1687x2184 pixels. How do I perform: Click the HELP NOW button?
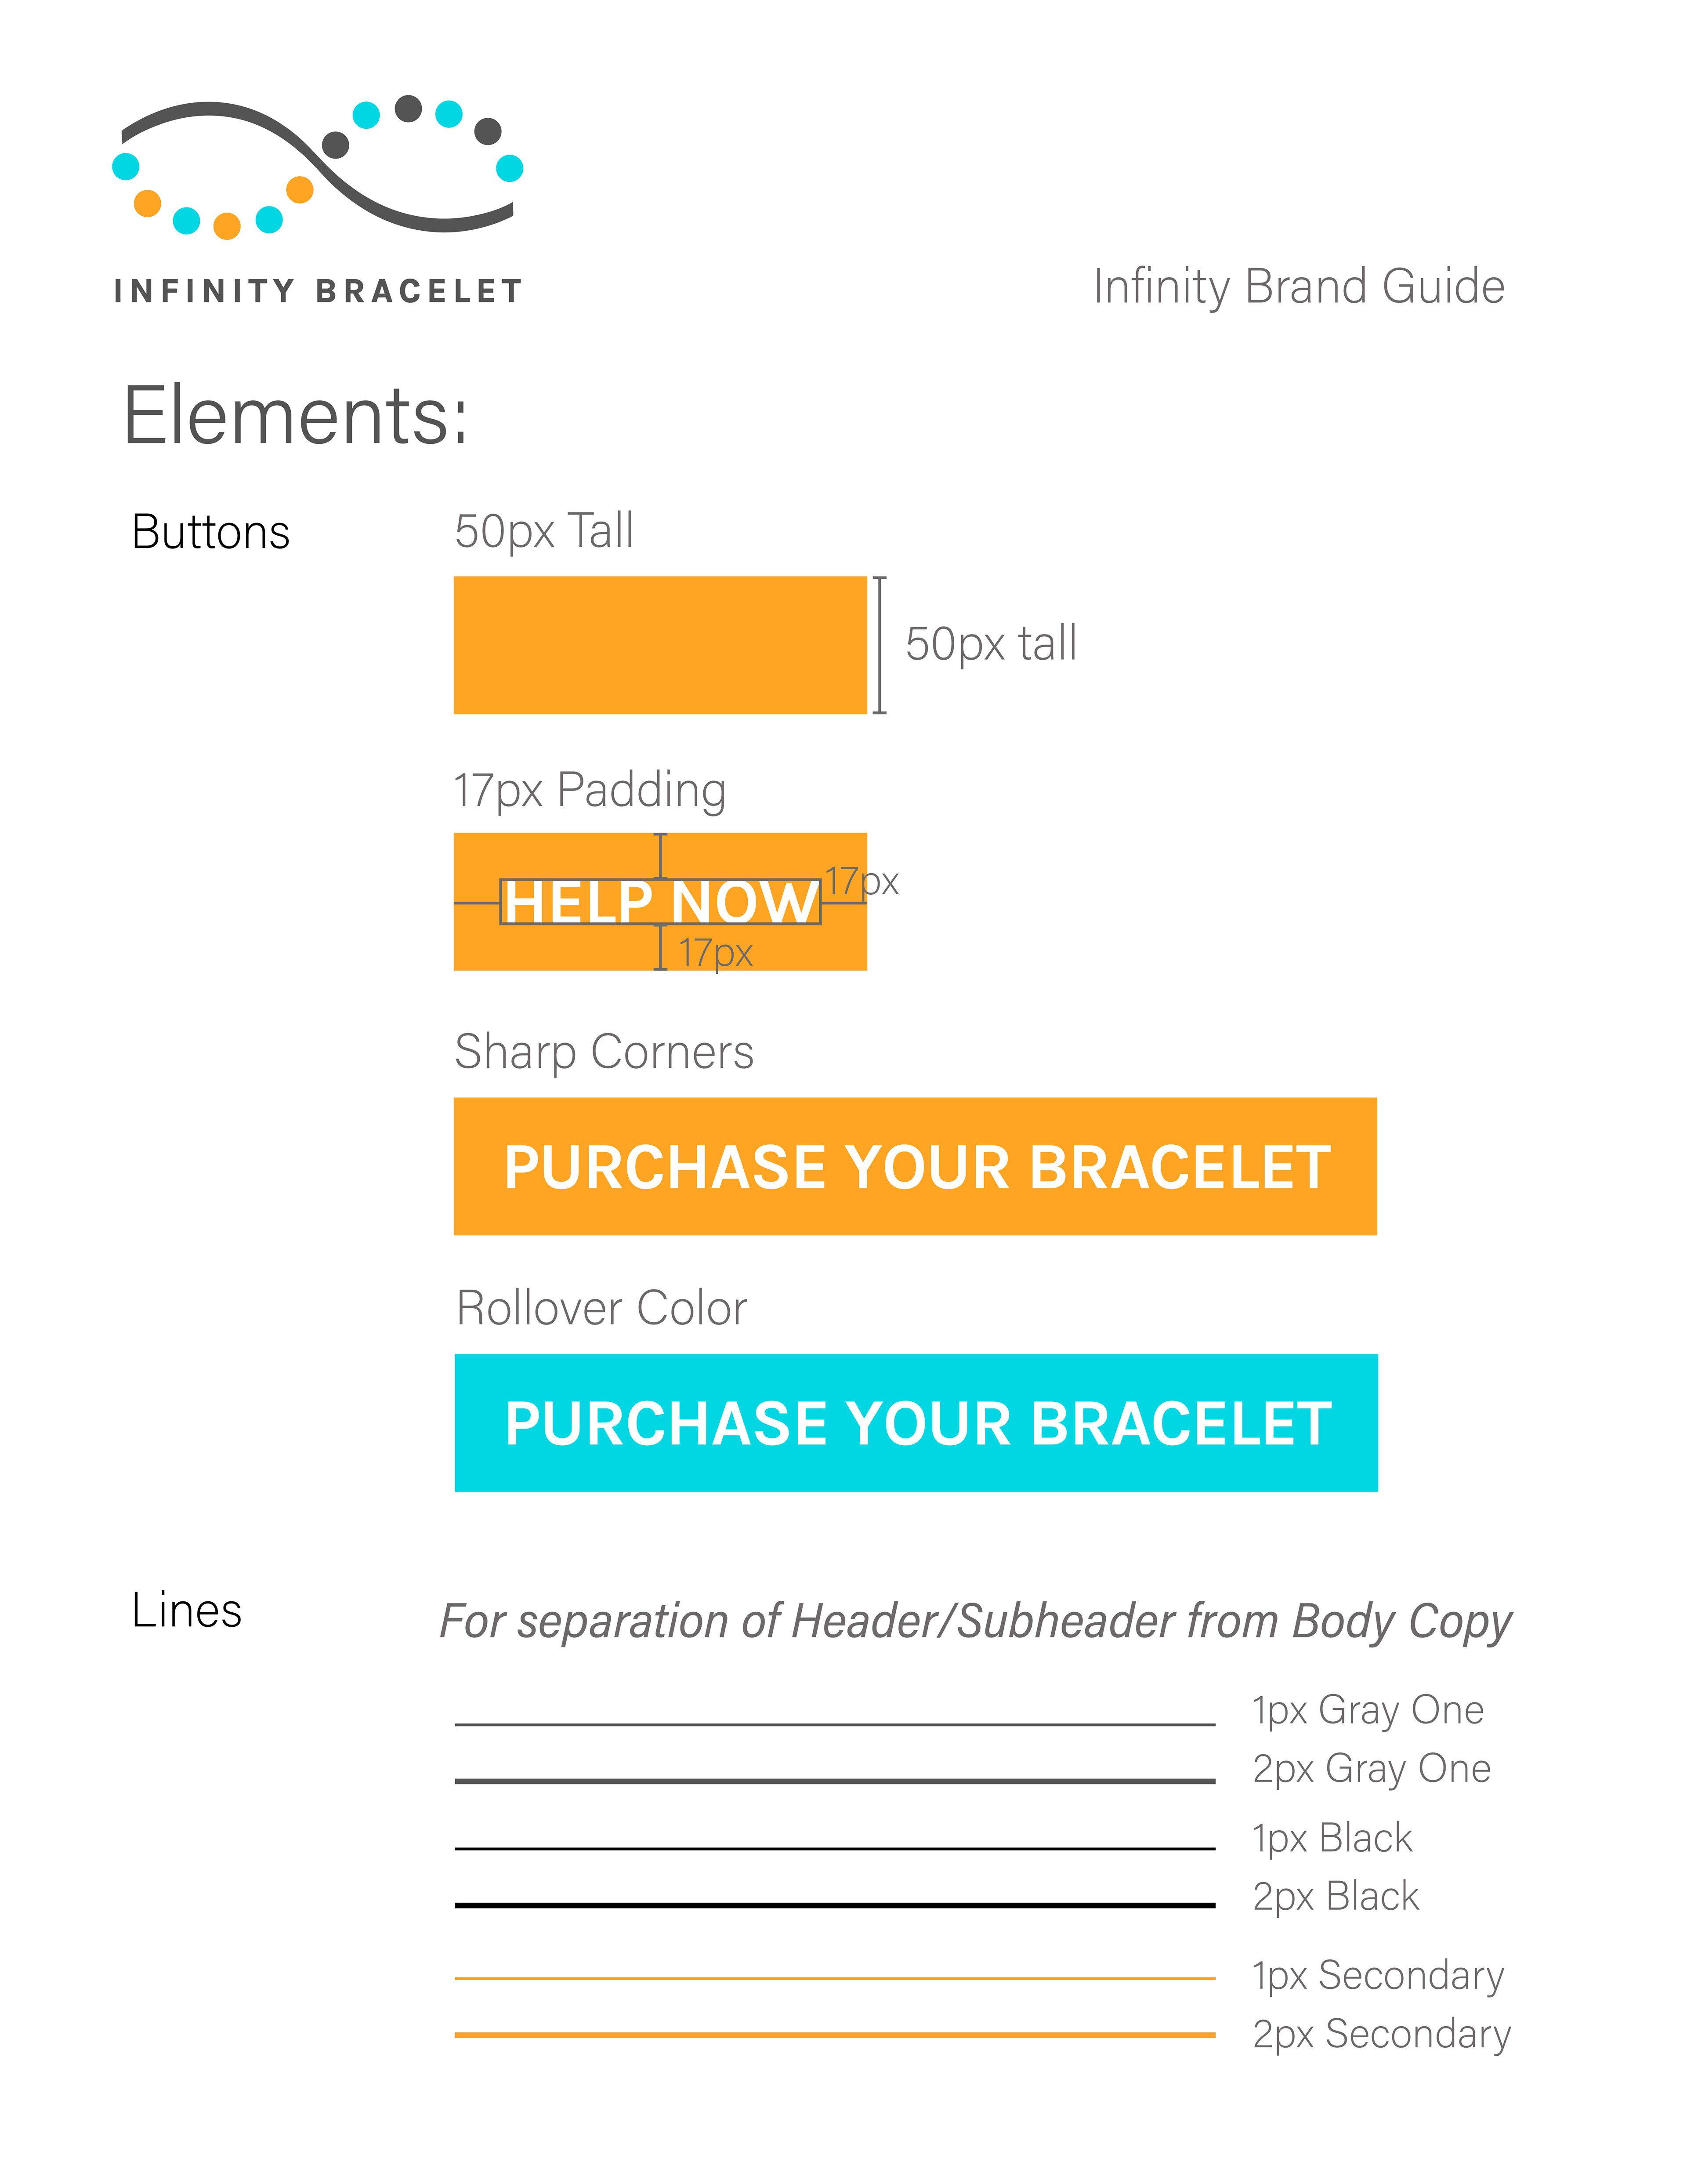pyautogui.click(x=660, y=901)
